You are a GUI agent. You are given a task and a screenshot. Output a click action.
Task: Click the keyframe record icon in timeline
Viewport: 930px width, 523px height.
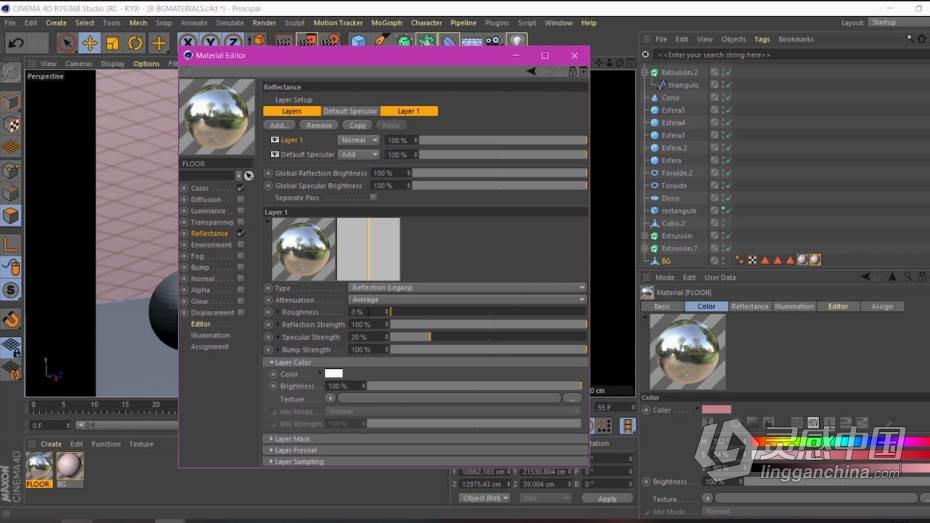pos(628,425)
